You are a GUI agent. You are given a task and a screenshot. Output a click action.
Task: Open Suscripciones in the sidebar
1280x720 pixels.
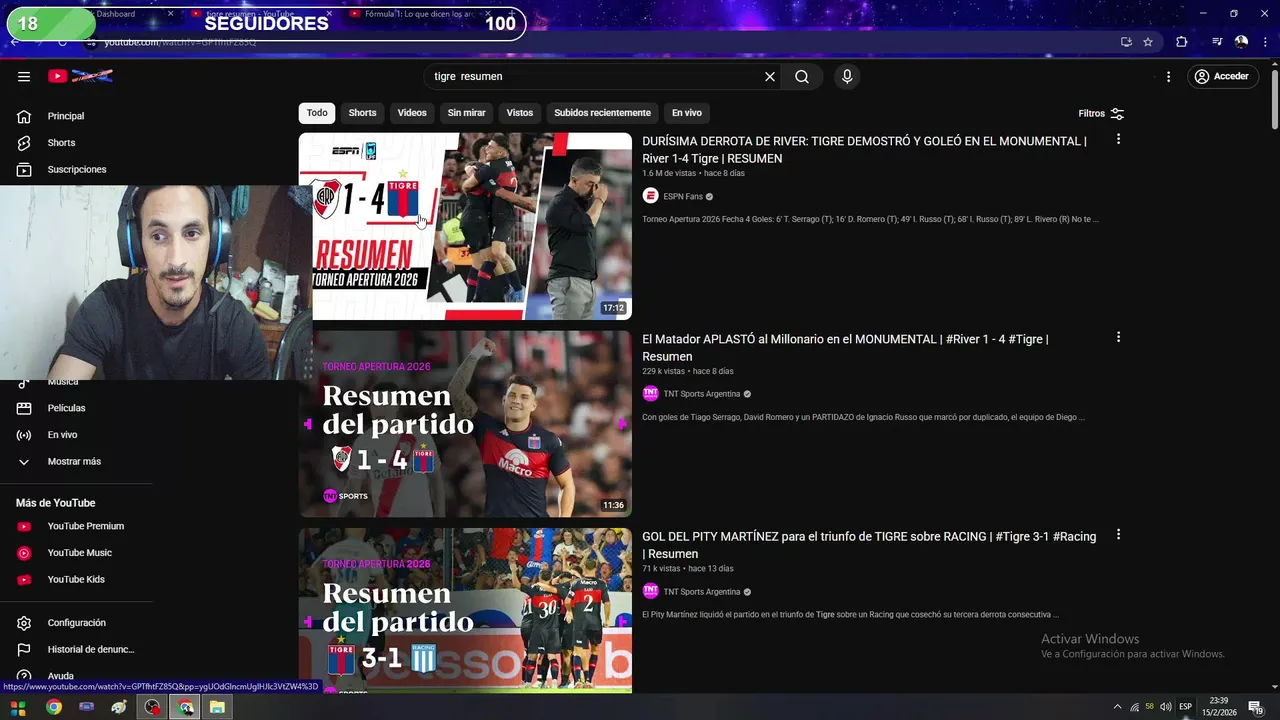coord(76,170)
